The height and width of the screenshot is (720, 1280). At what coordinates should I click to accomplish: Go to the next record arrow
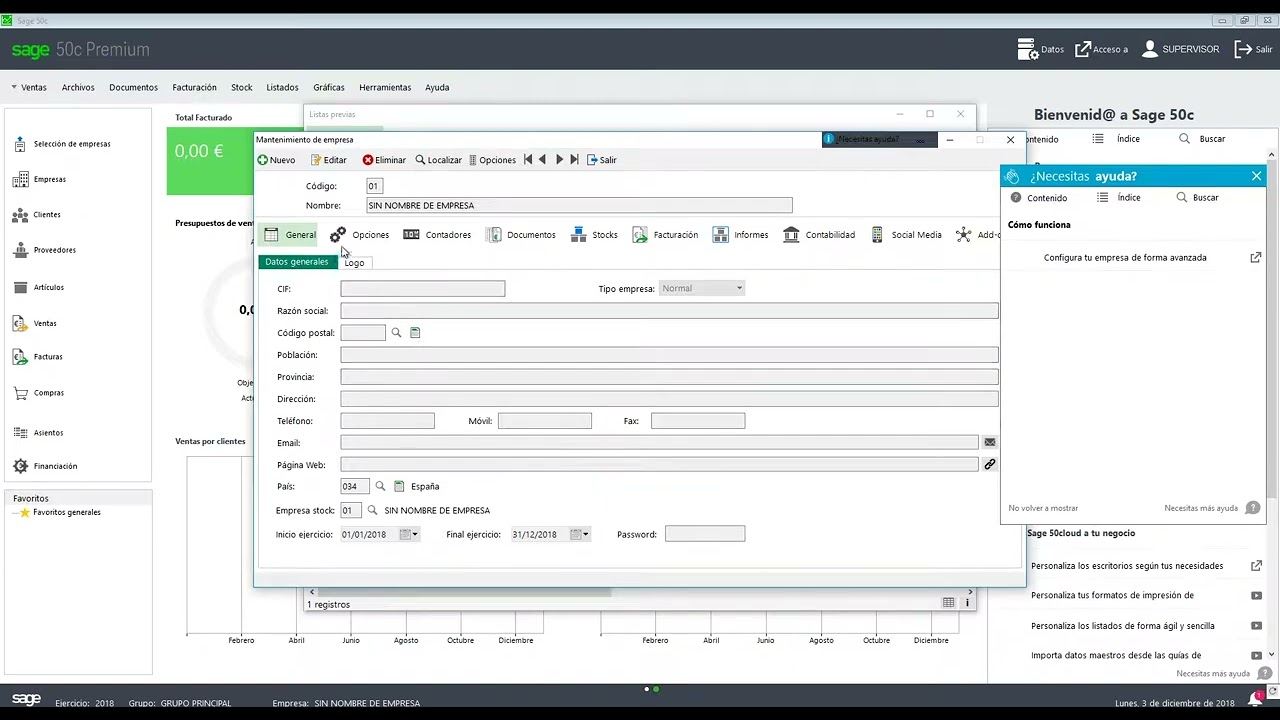[559, 160]
